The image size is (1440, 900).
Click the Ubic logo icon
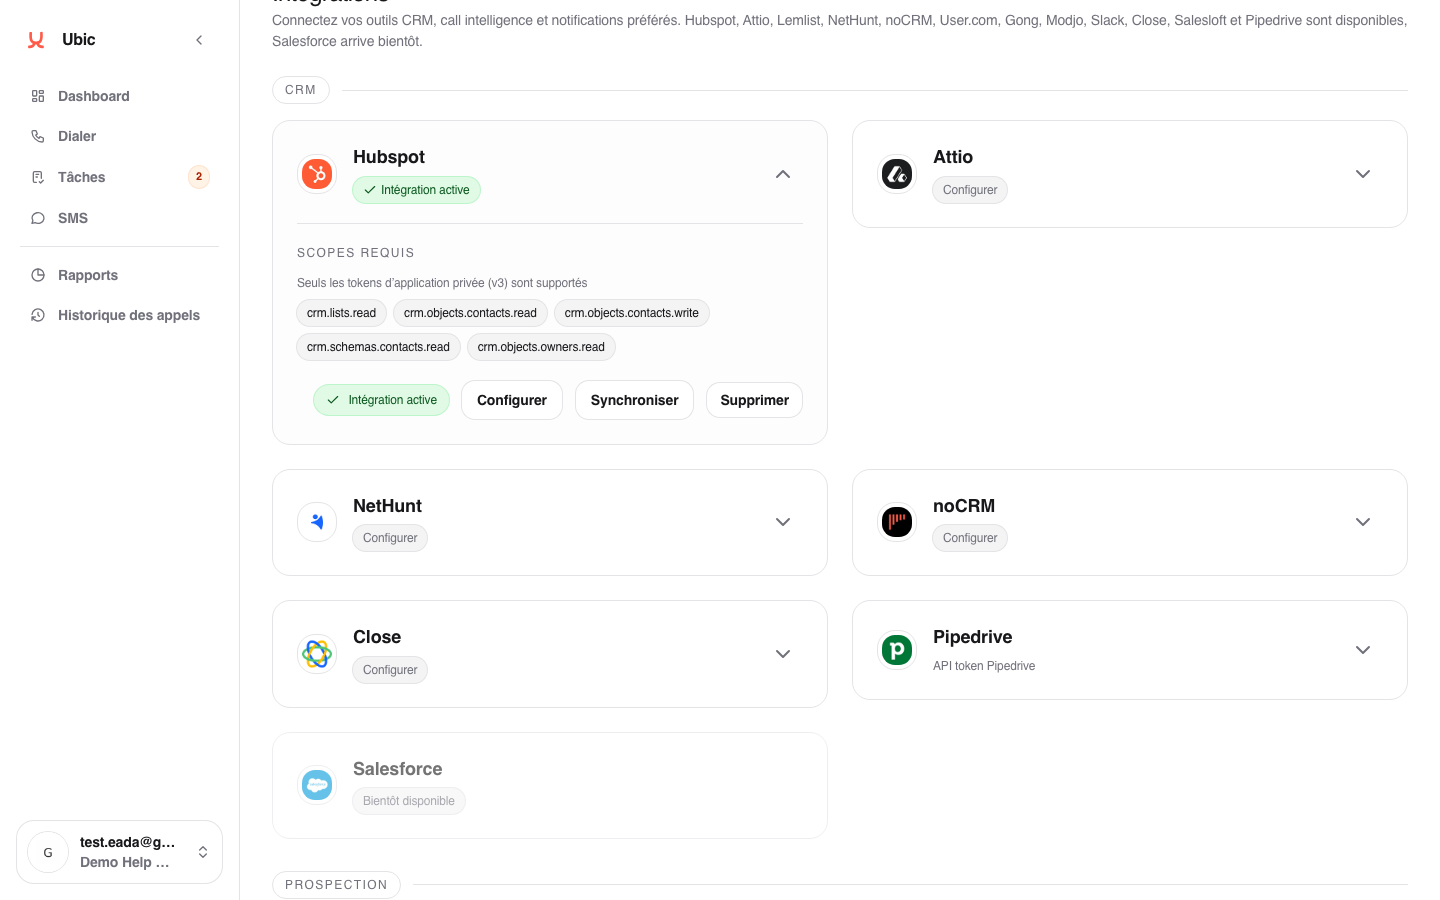pos(36,40)
